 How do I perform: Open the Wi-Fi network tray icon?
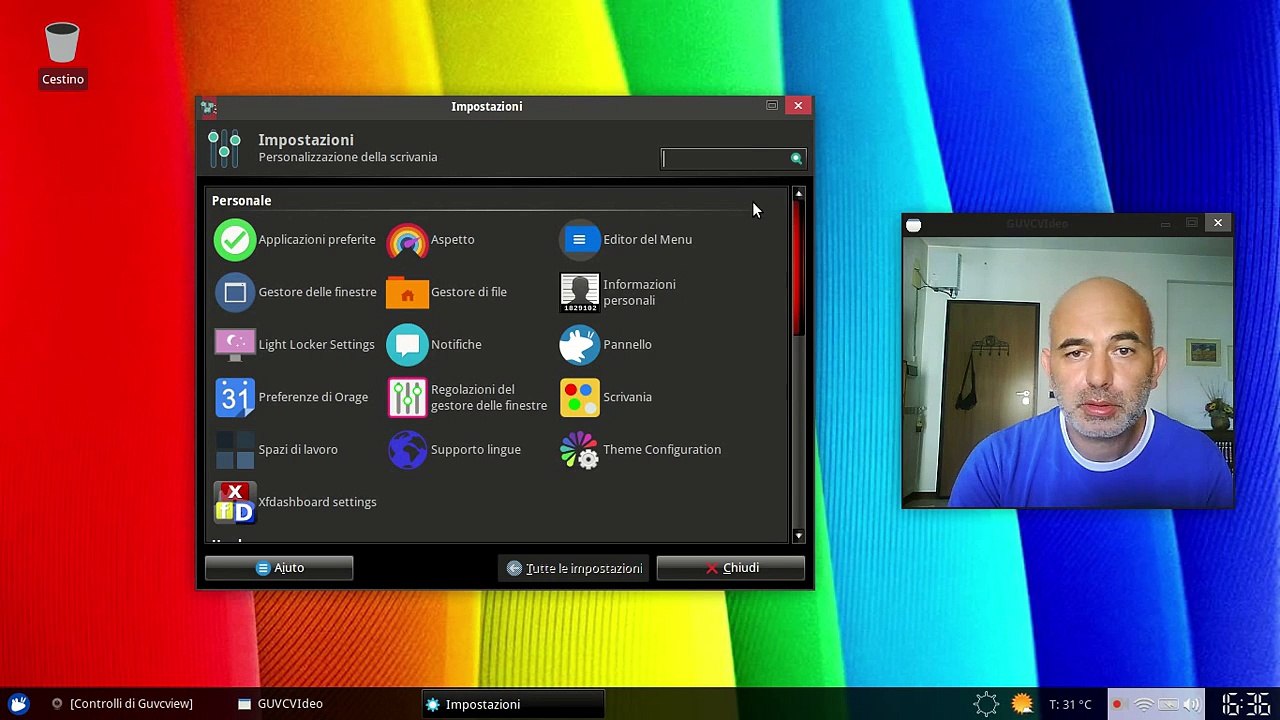click(1143, 704)
